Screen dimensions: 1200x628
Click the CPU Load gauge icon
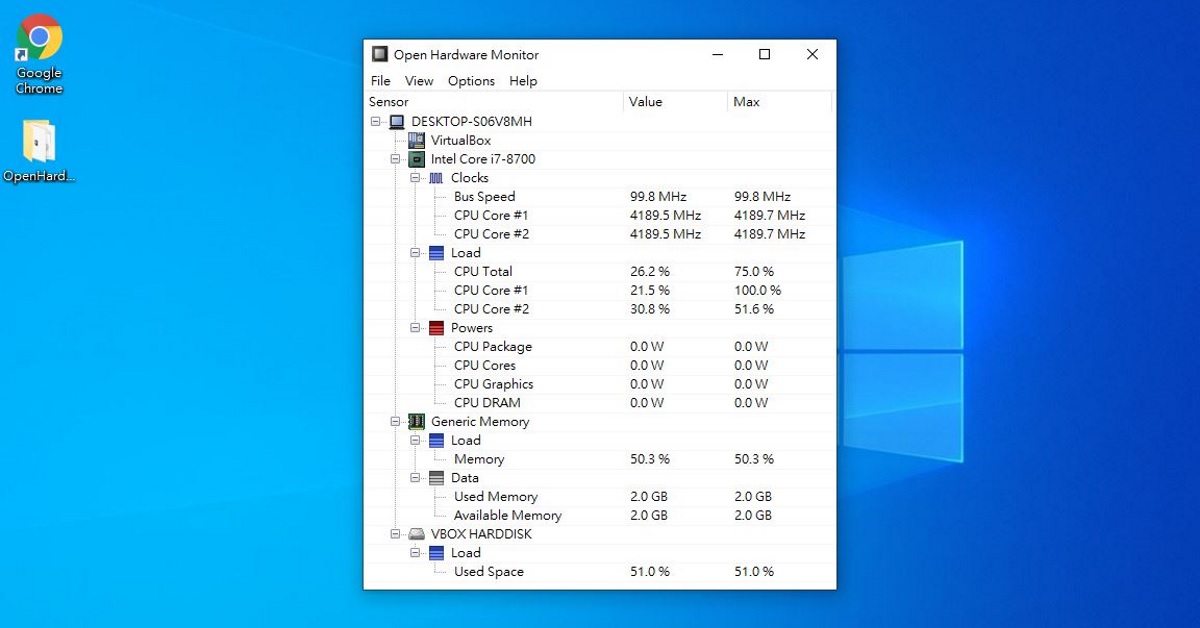tap(437, 252)
